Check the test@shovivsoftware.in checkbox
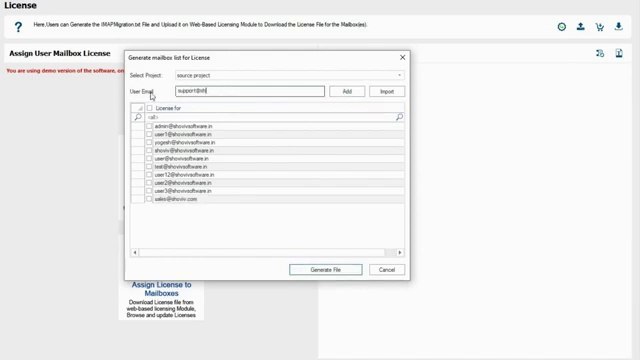Viewport: 640px width, 360px height. 149,167
